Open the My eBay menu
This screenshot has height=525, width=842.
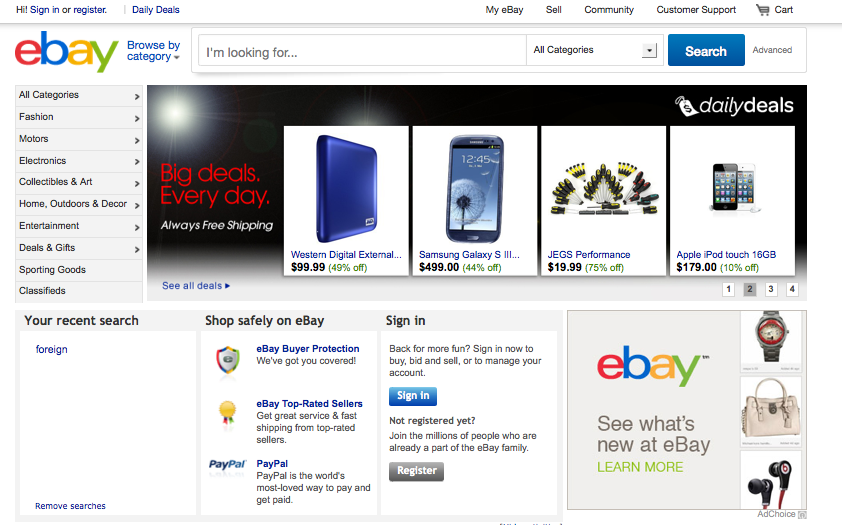(504, 10)
